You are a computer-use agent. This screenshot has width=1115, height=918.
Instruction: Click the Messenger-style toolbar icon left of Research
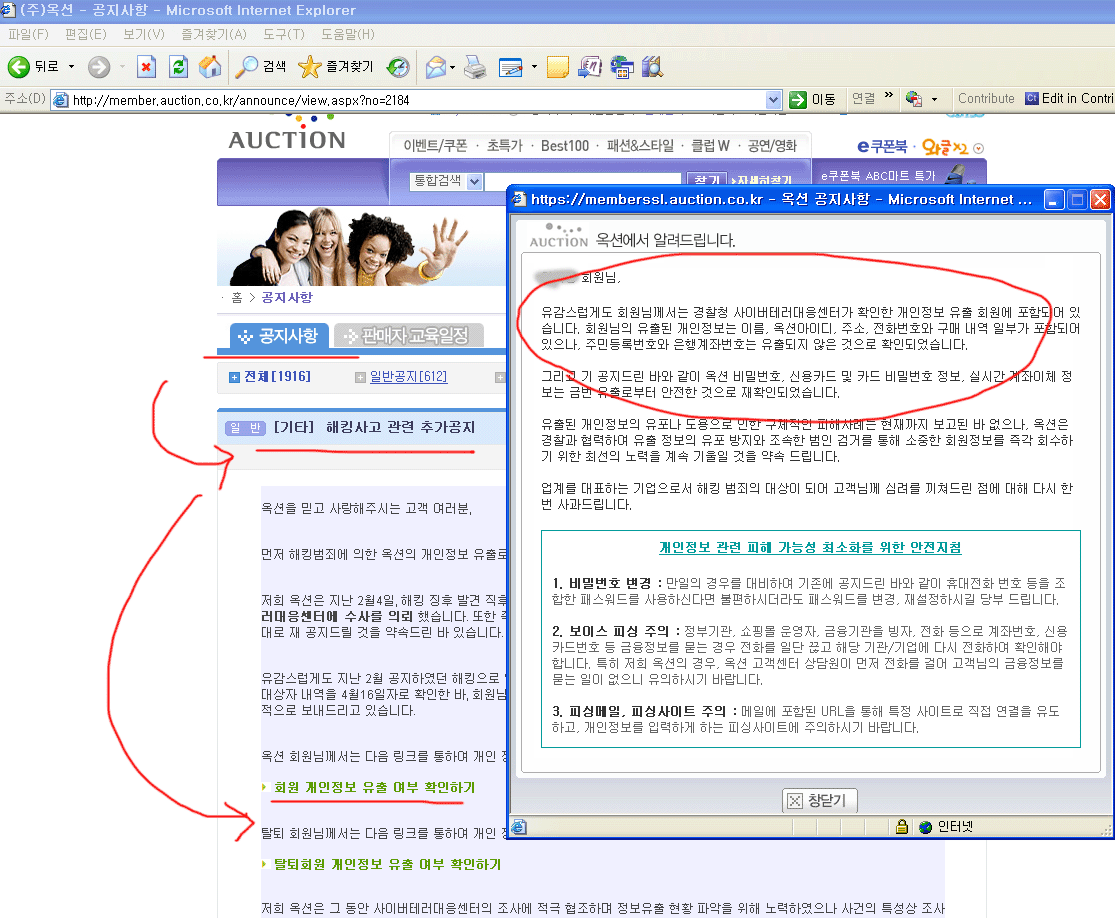[589, 67]
